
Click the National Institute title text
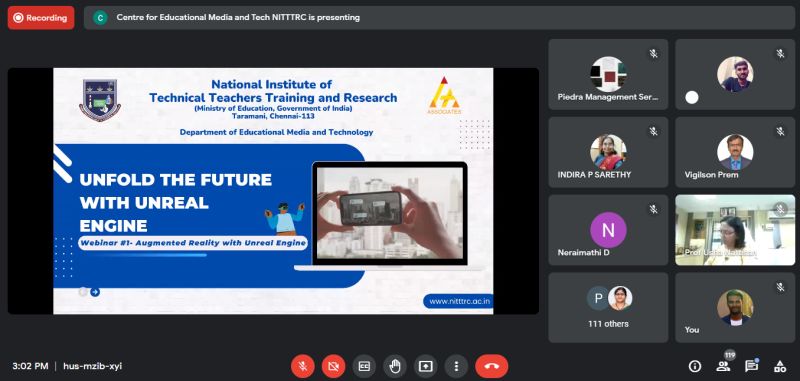pyautogui.click(x=272, y=91)
